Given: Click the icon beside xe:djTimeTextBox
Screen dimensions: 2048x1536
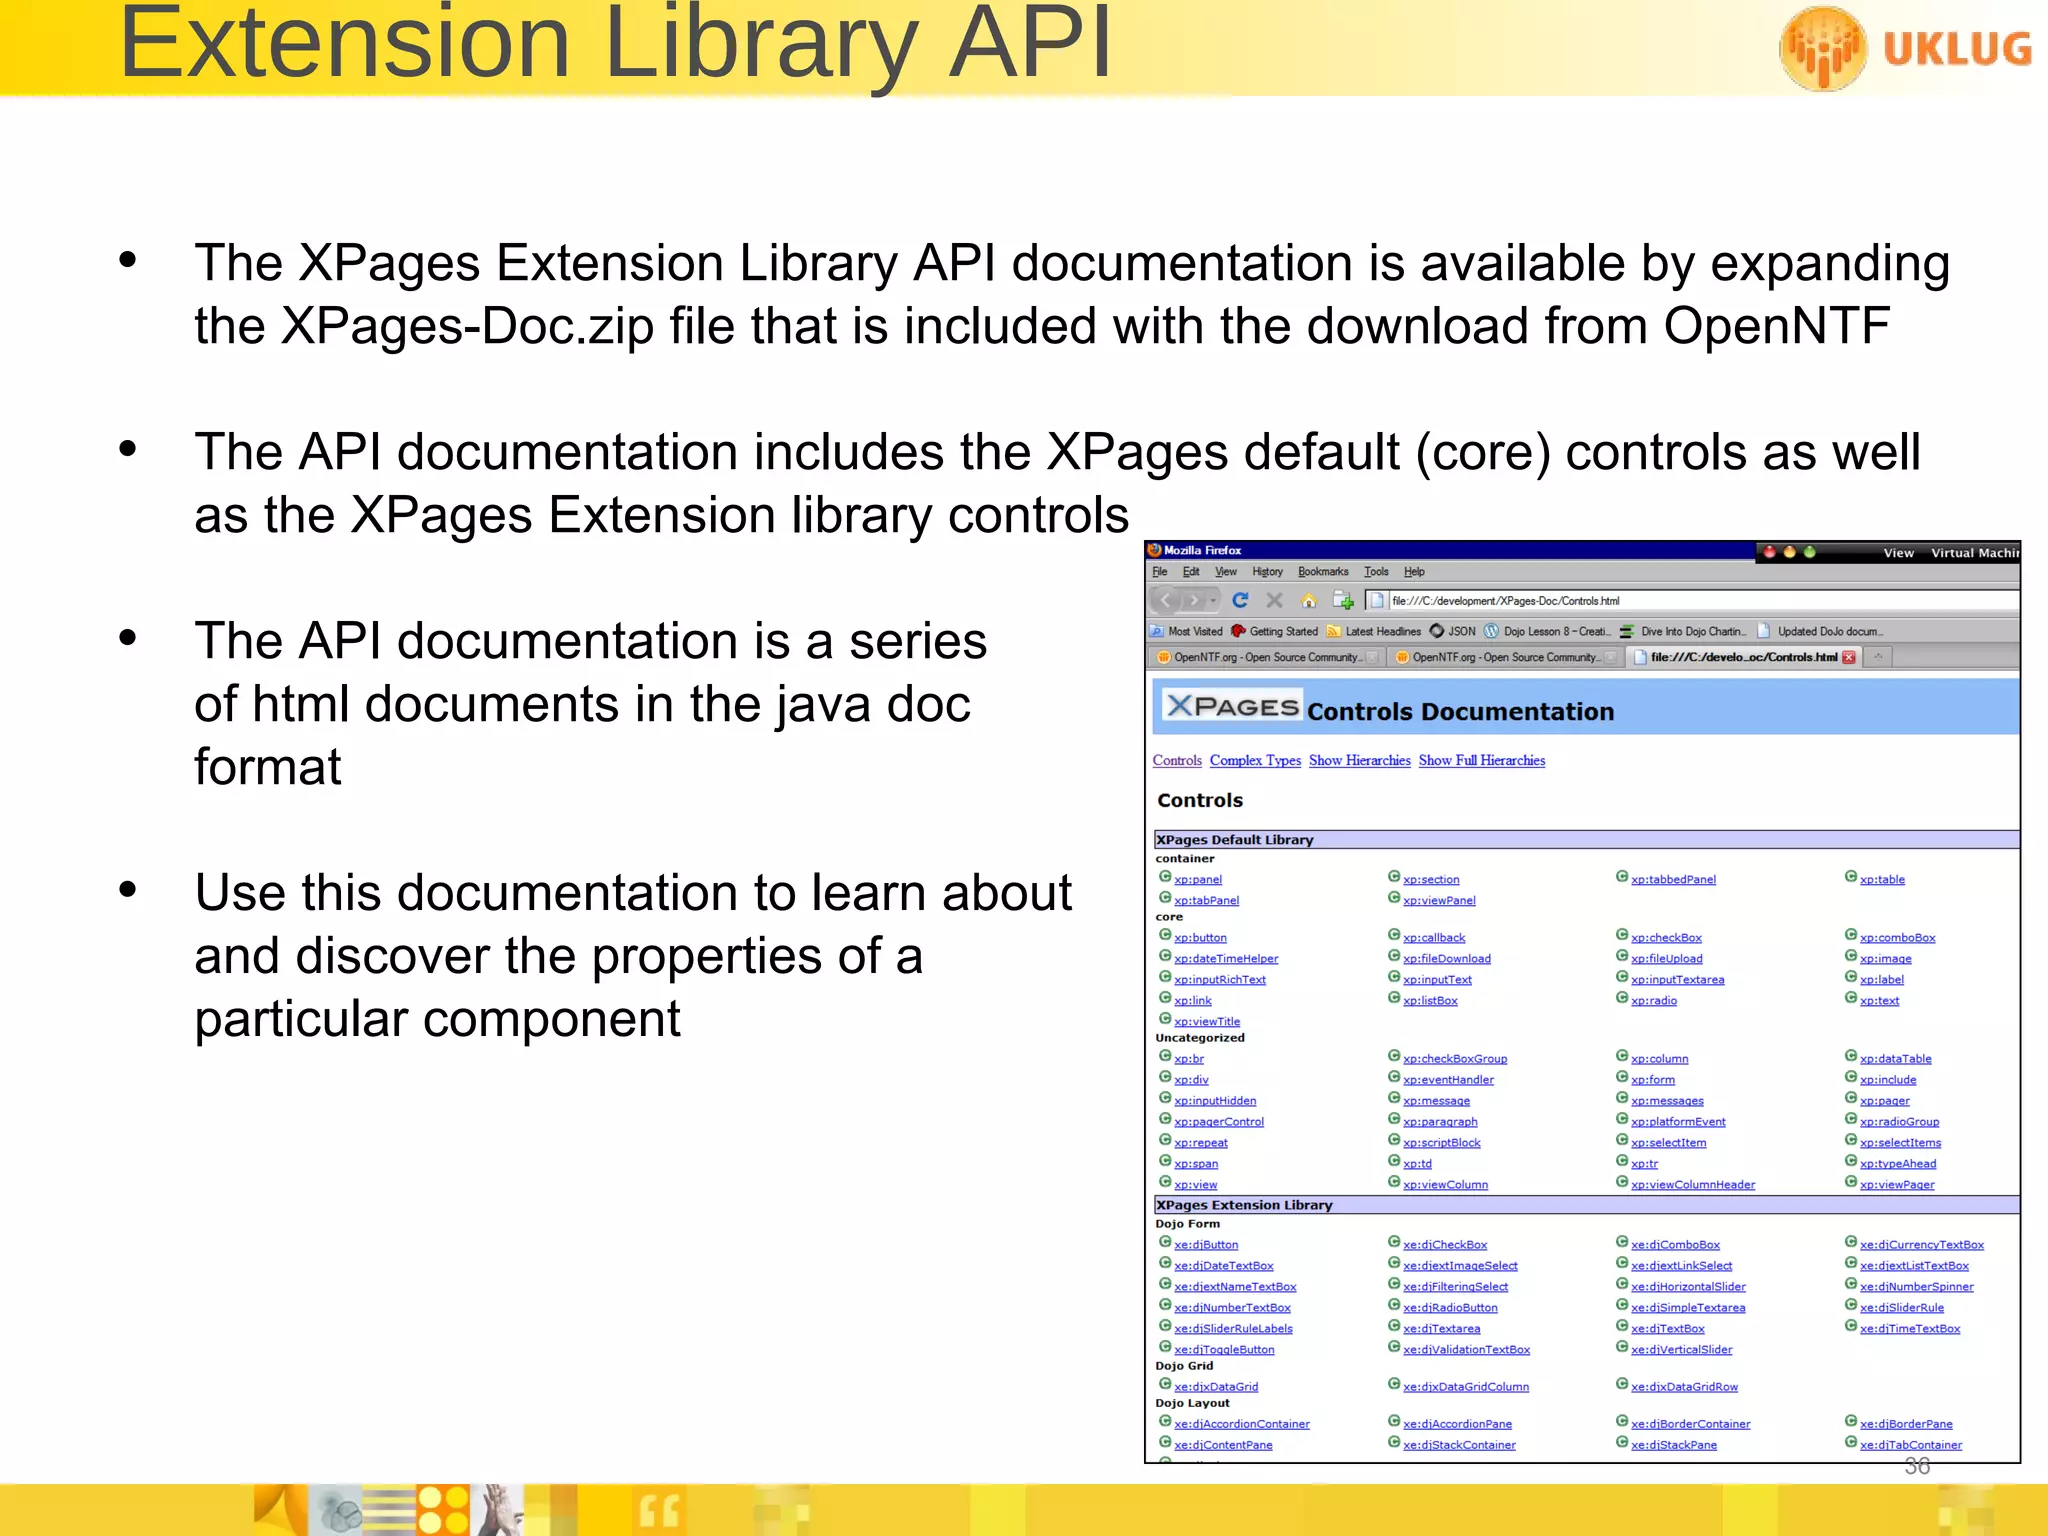Looking at the screenshot, I should coord(1851,1326).
